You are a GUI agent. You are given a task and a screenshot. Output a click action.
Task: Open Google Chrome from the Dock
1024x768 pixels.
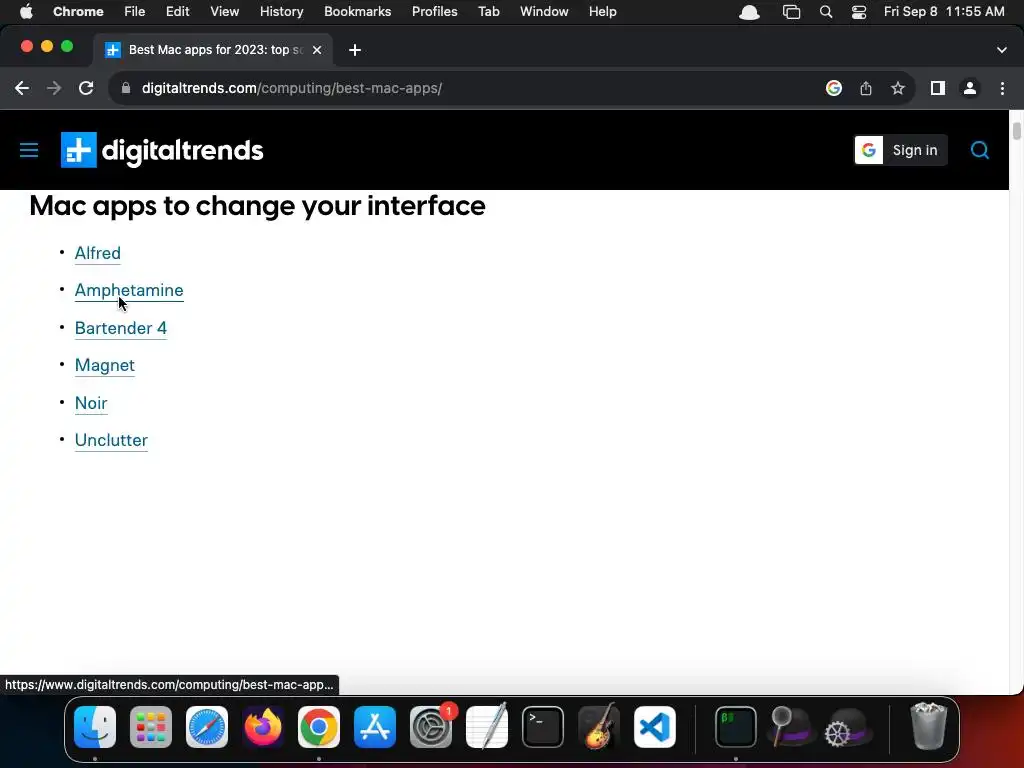click(319, 727)
